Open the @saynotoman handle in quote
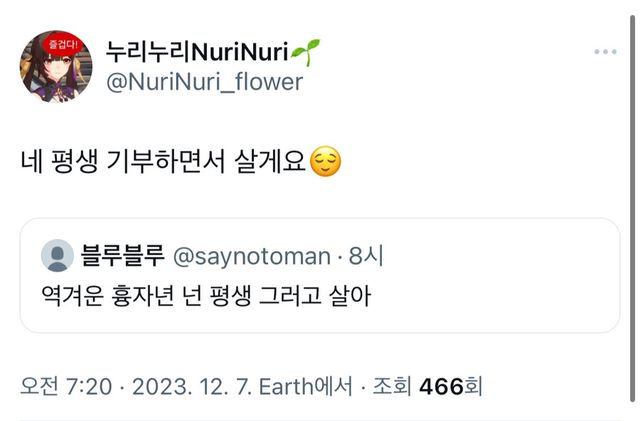Screen dimensions: 640x421 click(x=251, y=256)
